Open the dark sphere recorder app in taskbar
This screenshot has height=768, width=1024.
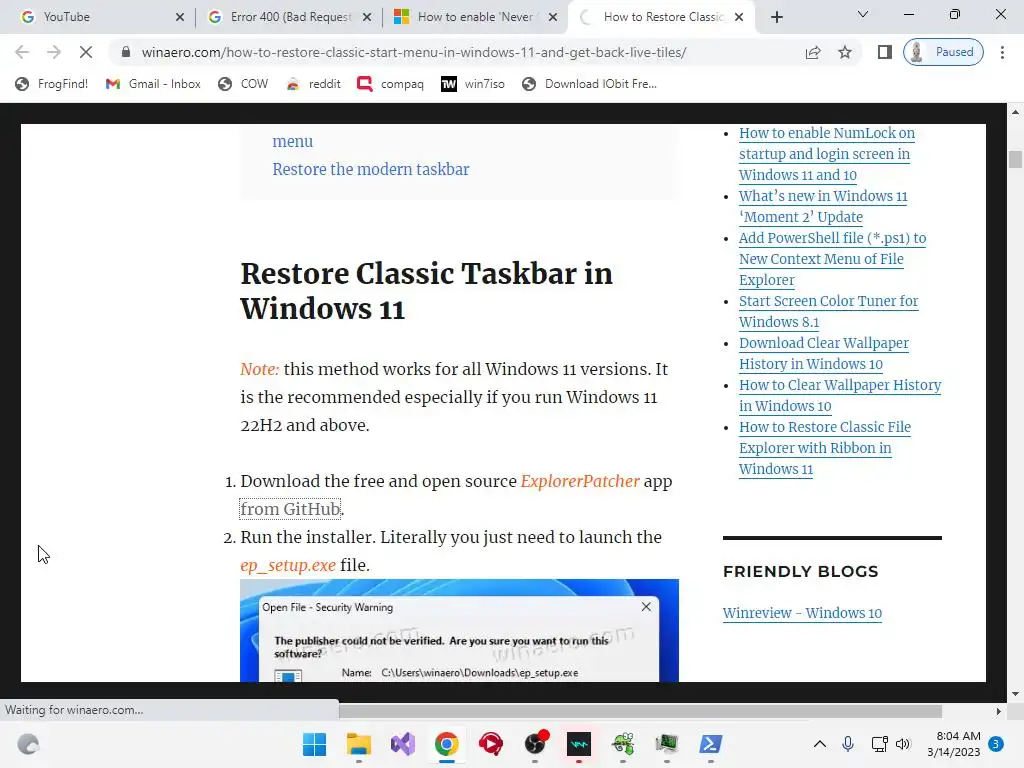coord(536,743)
